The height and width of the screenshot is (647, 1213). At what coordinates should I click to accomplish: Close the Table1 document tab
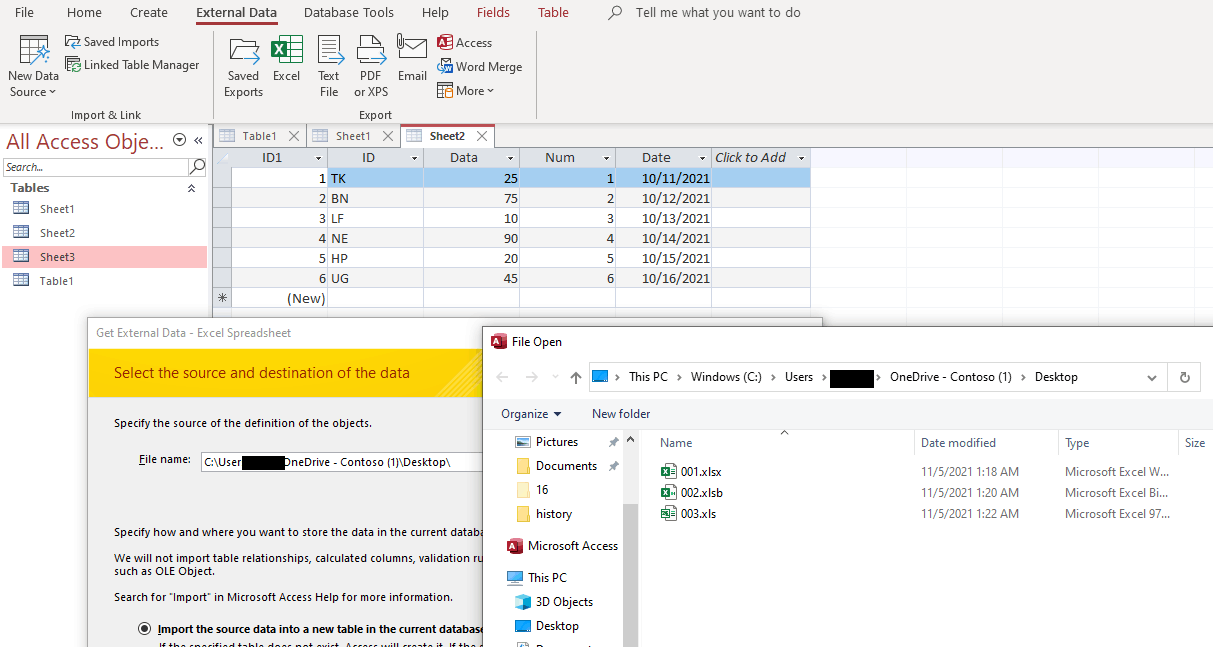tap(293, 136)
